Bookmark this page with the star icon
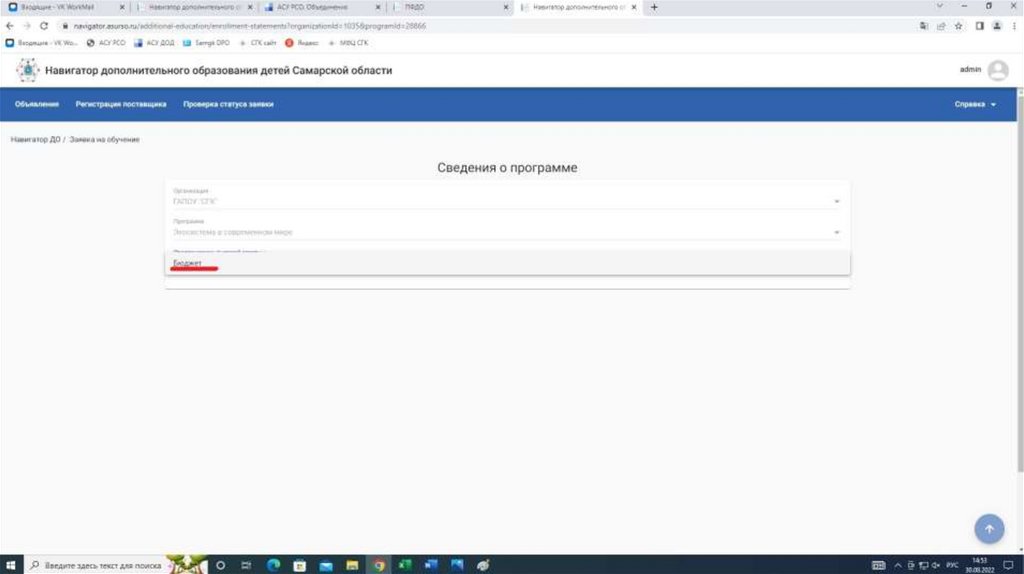 [958, 25]
